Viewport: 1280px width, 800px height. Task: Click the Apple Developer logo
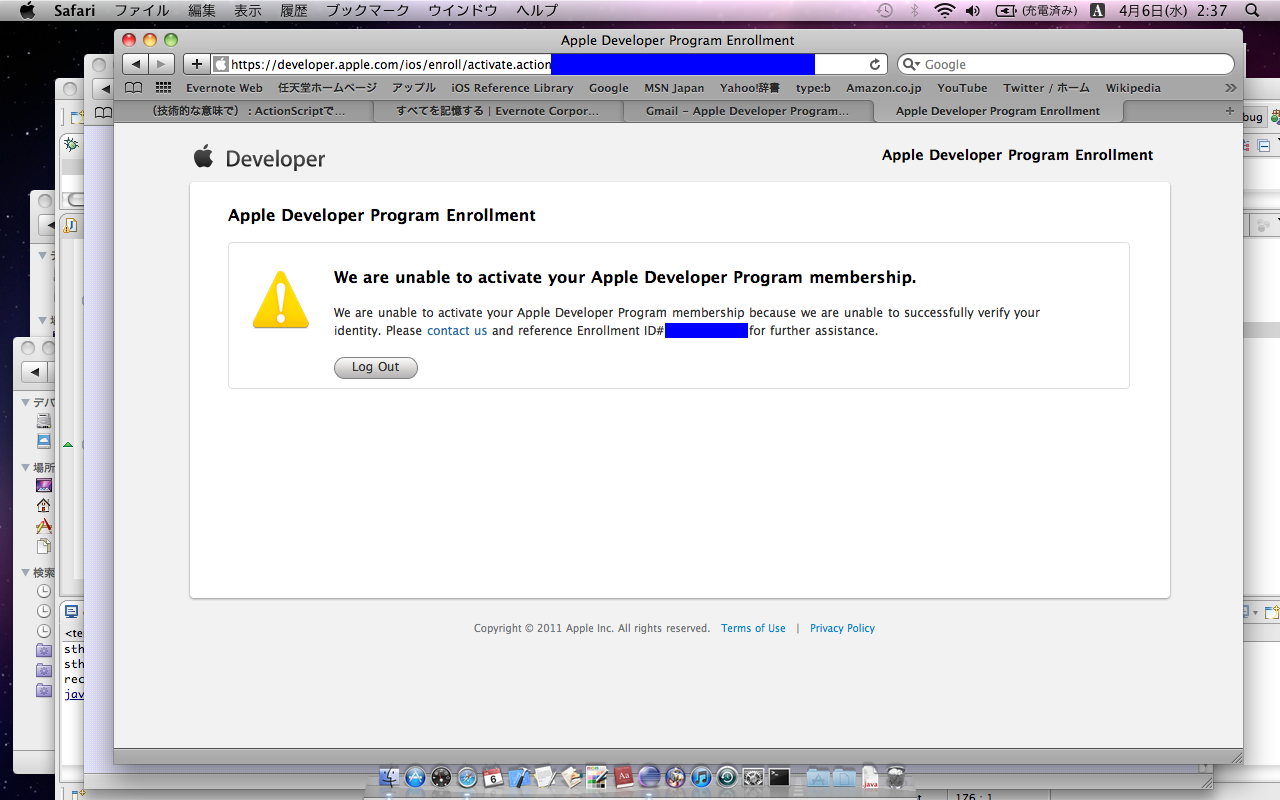259,158
